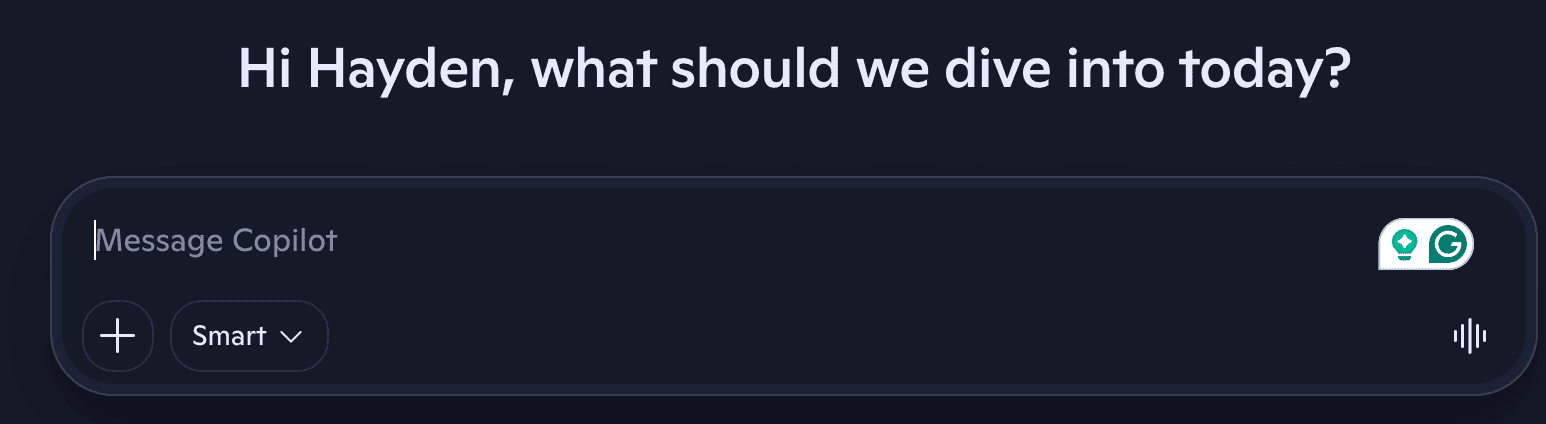The width and height of the screenshot is (1546, 424).
Task: Click blank space between Smart and waveform icon
Action: (x=890, y=336)
